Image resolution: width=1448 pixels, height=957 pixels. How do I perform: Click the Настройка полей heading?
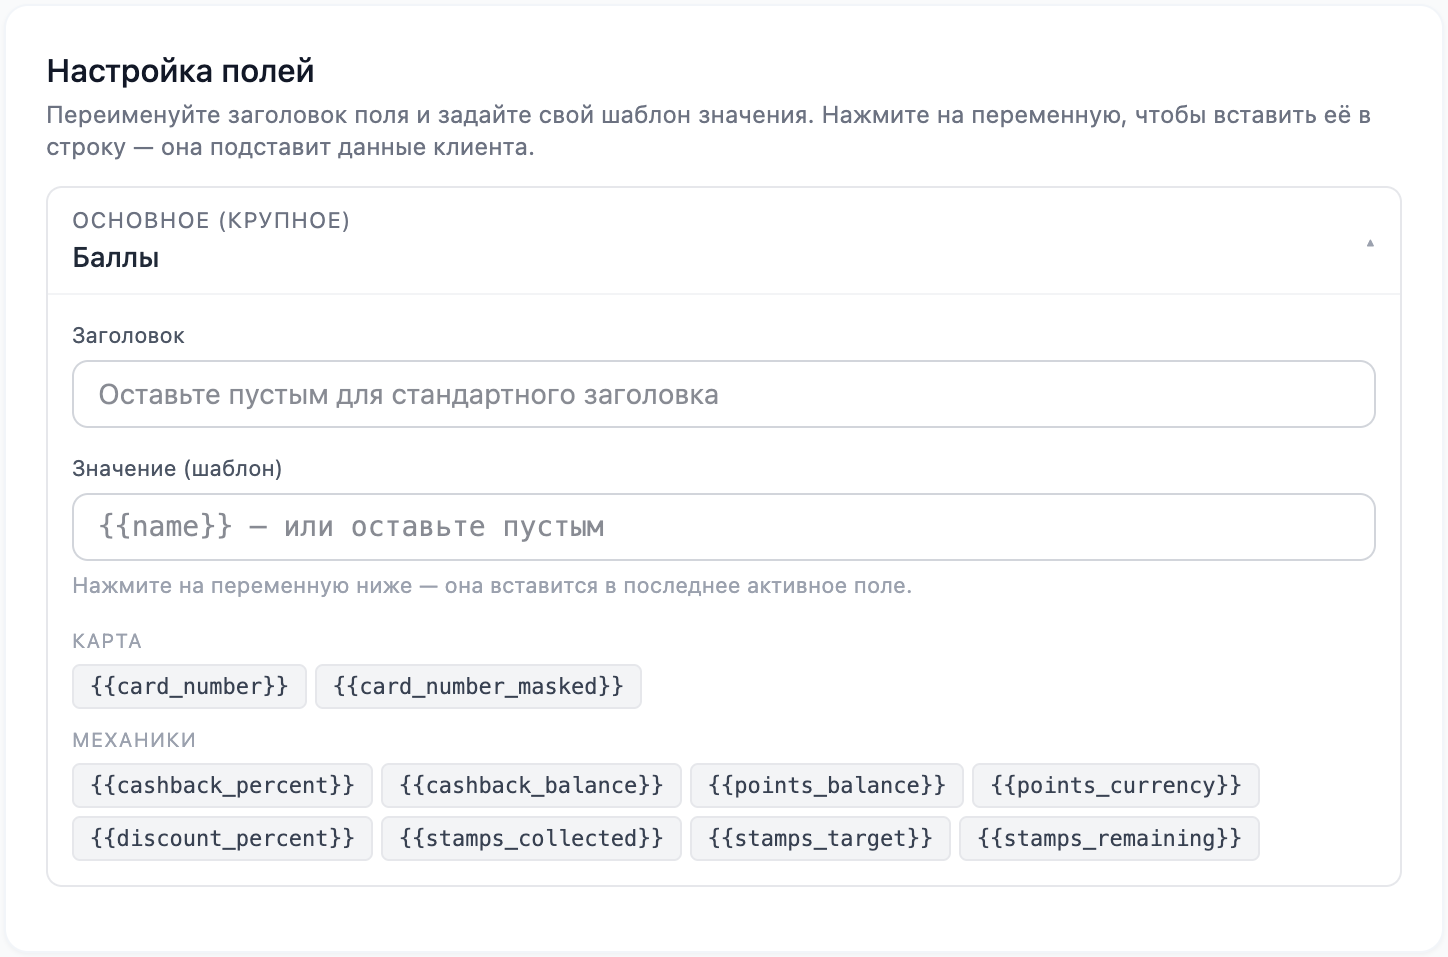coord(181,71)
